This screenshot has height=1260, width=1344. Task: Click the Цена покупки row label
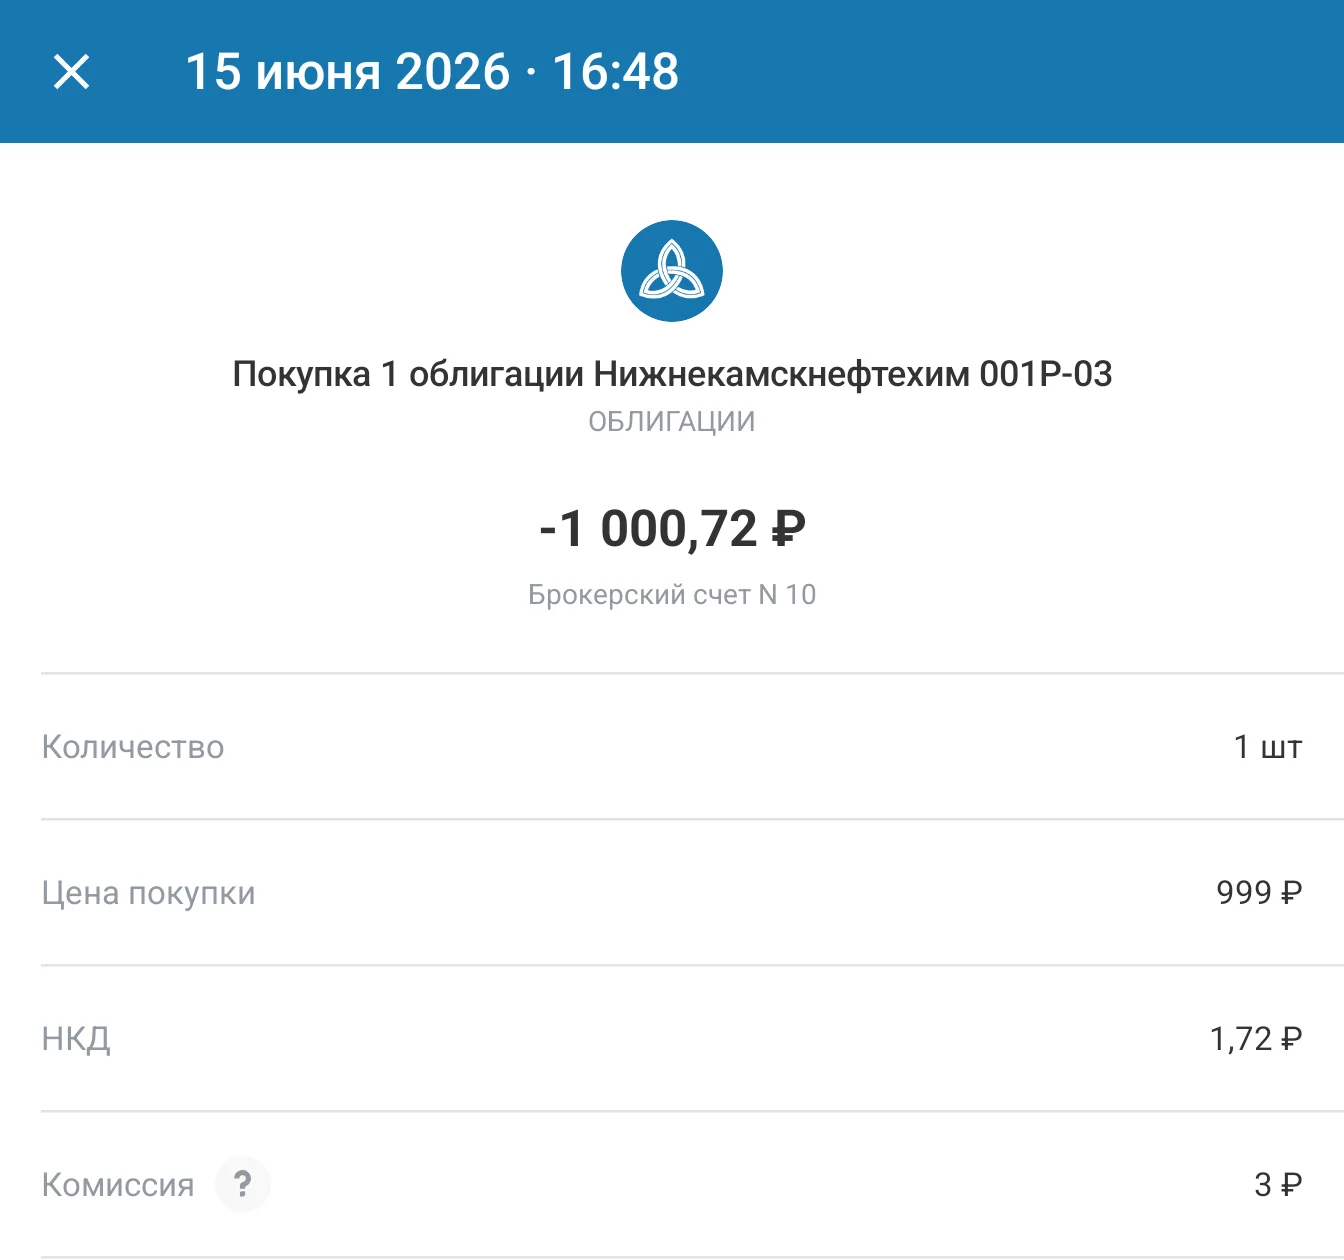tap(148, 893)
